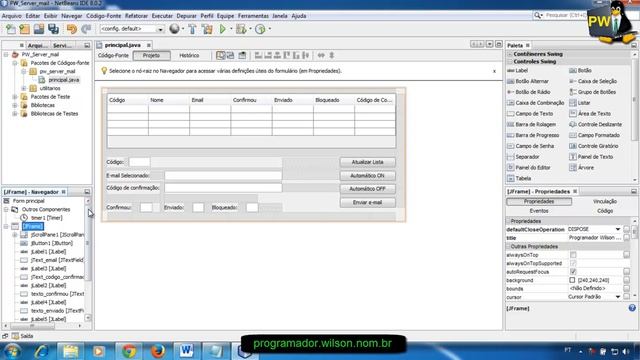Open Google Chrome from the taskbar
The image size is (640, 360).
(x=129, y=351)
